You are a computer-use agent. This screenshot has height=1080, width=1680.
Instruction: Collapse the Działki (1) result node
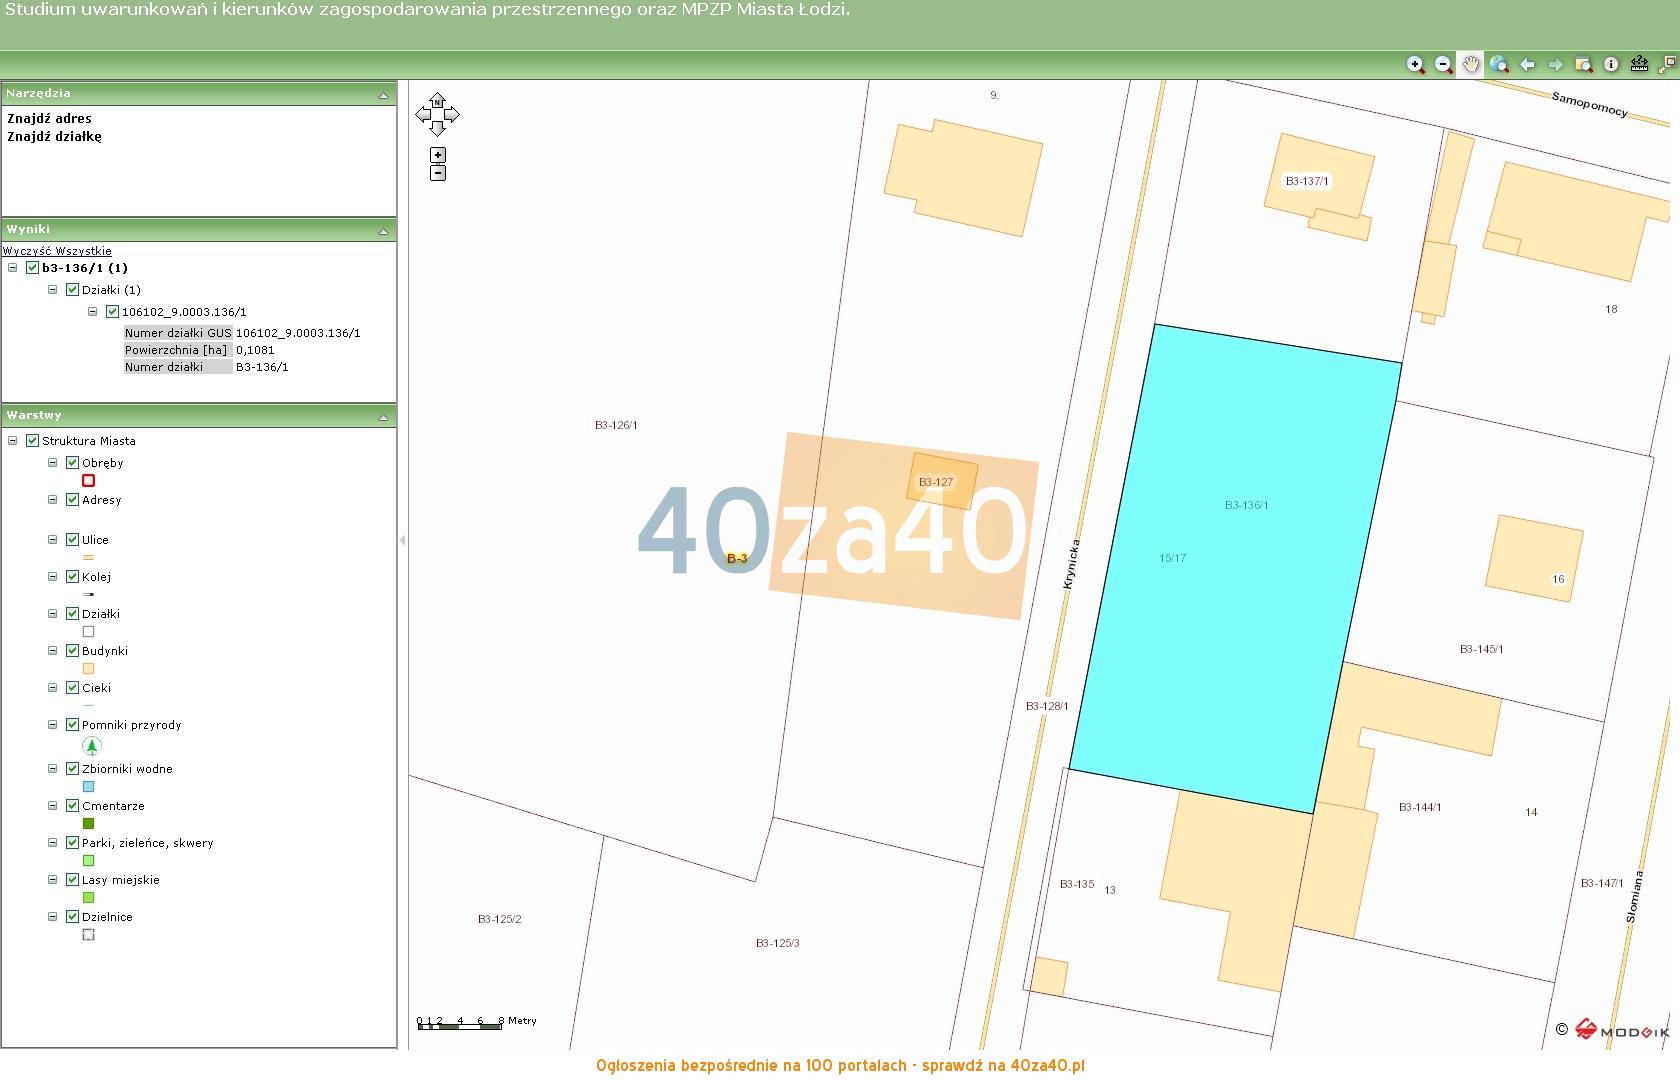pyautogui.click(x=52, y=290)
